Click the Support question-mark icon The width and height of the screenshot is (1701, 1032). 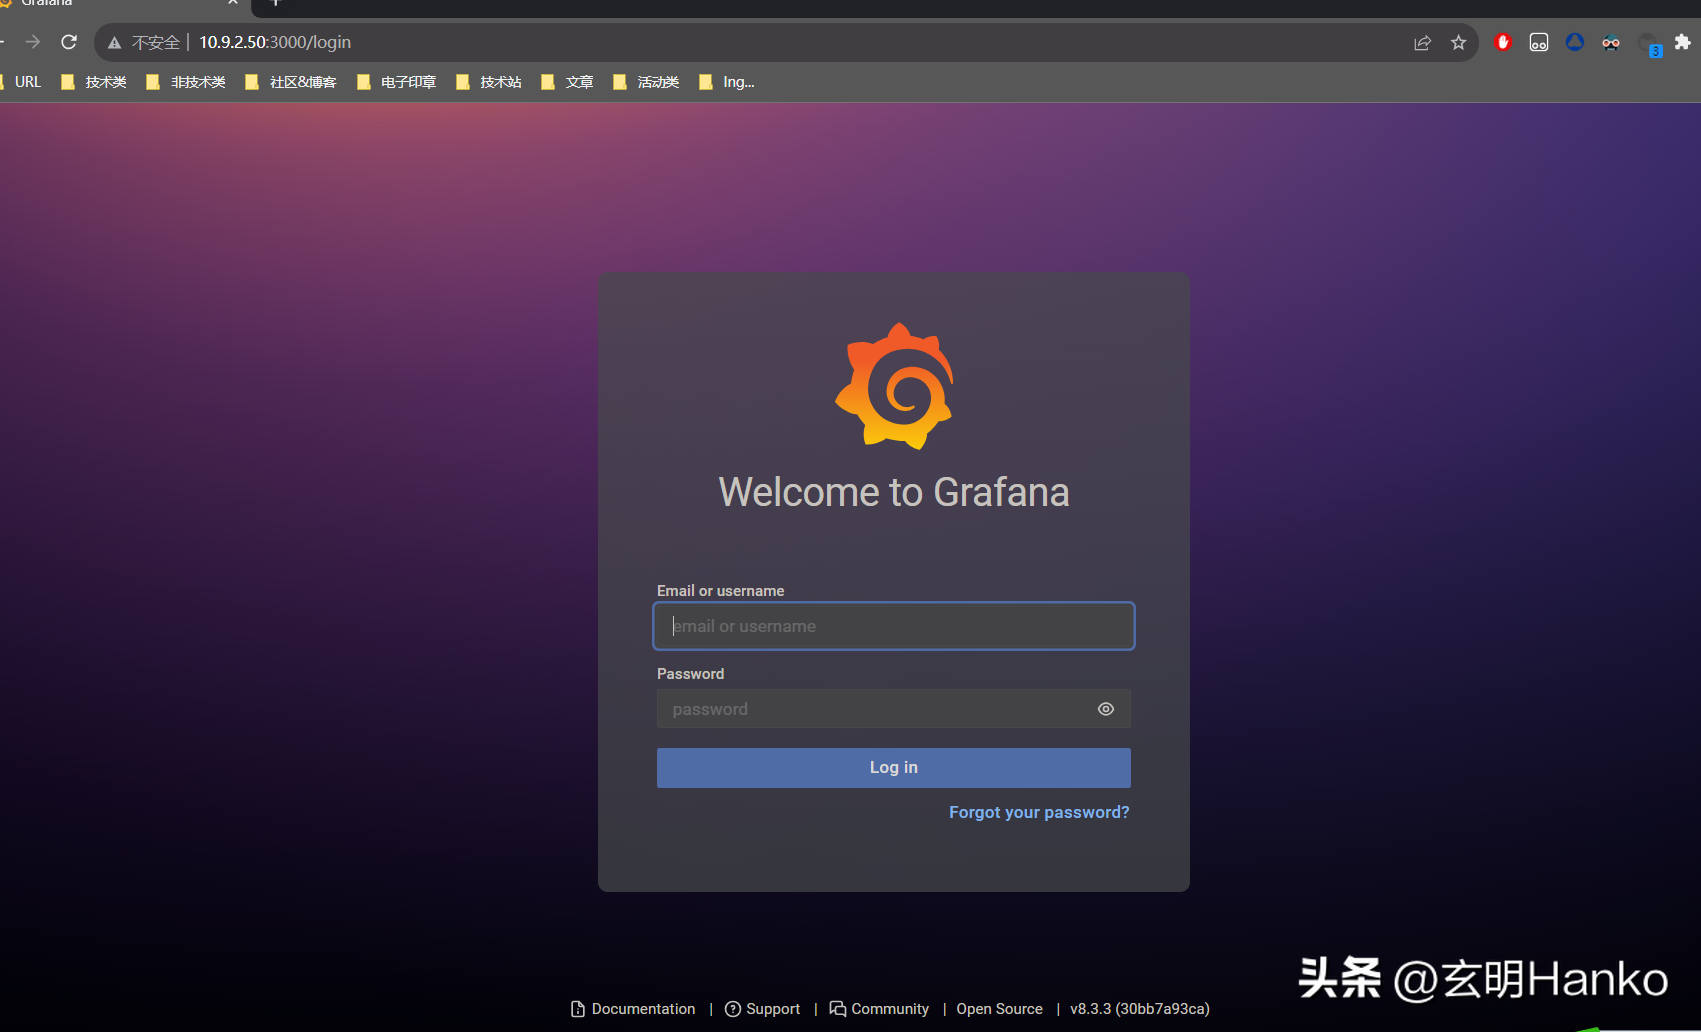[733, 1009]
